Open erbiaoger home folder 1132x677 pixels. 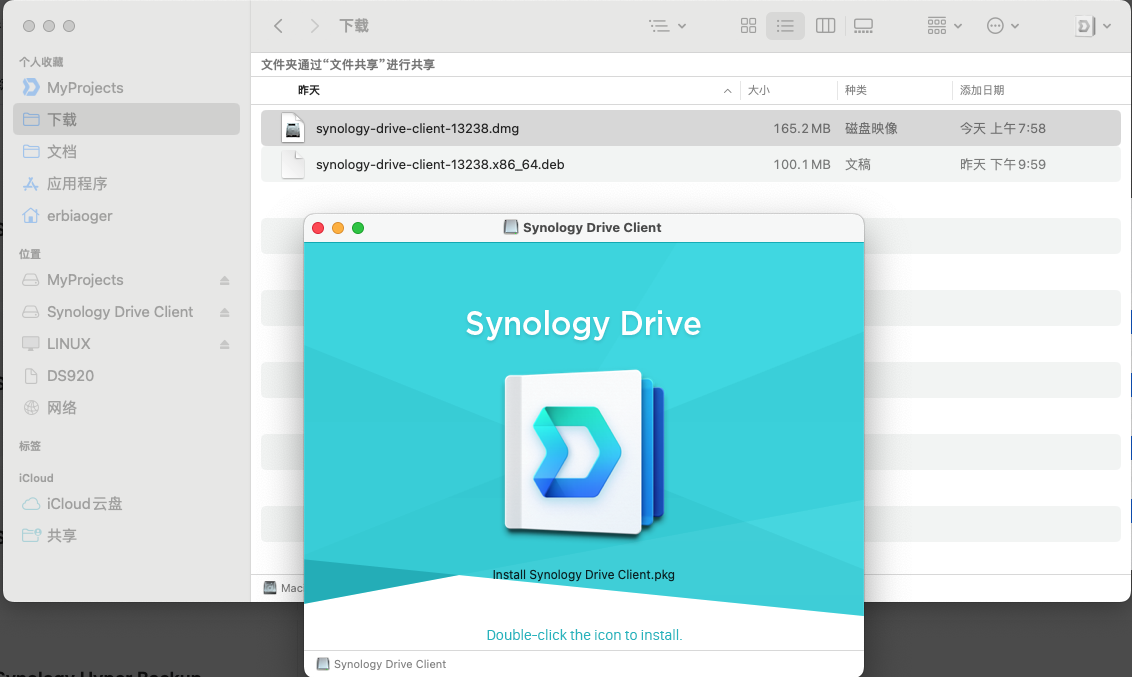126,215
